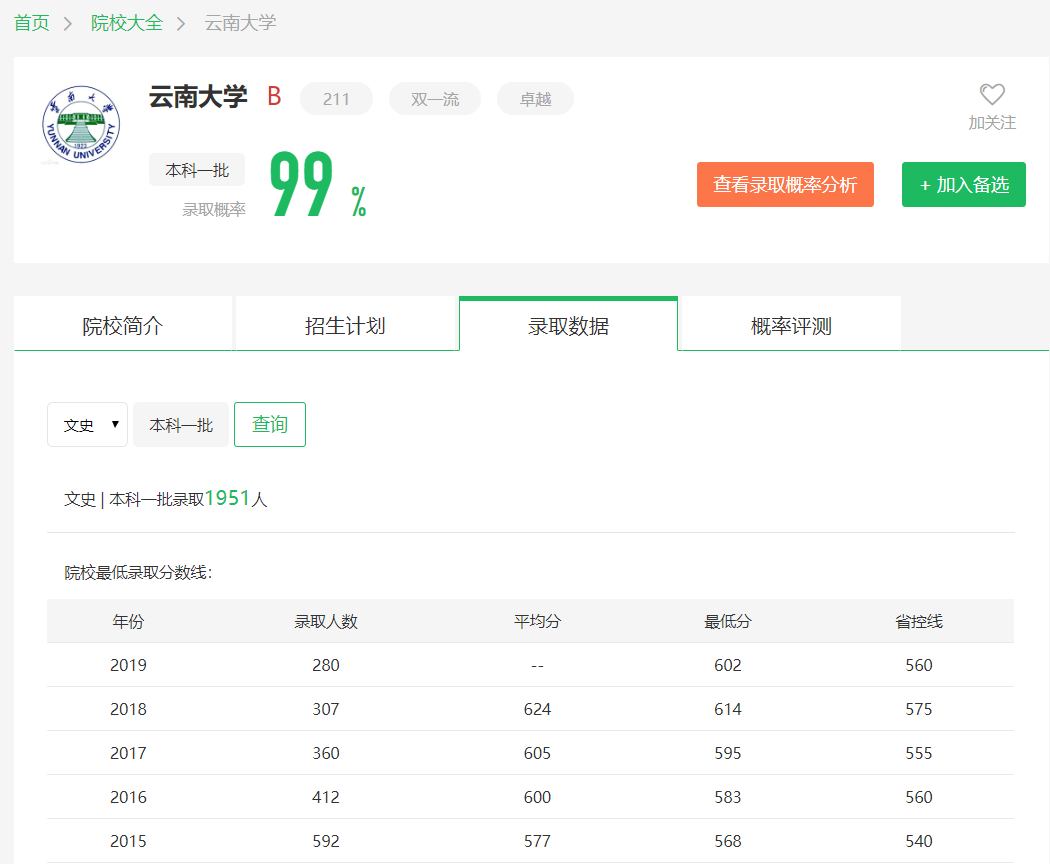Click the 加入备选 green button
This screenshot has height=864, width=1050.
(964, 185)
